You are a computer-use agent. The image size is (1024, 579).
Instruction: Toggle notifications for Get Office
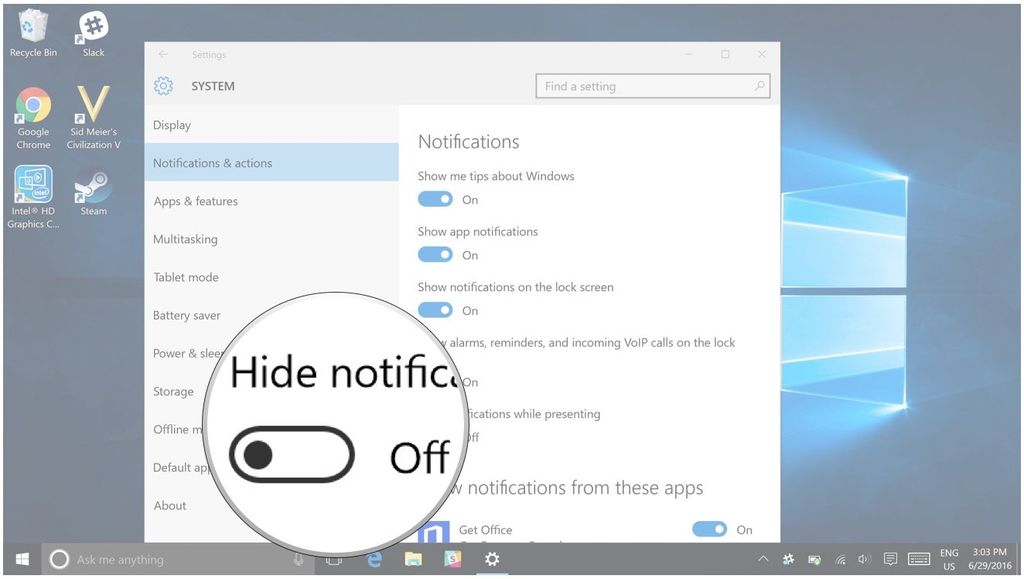[709, 529]
